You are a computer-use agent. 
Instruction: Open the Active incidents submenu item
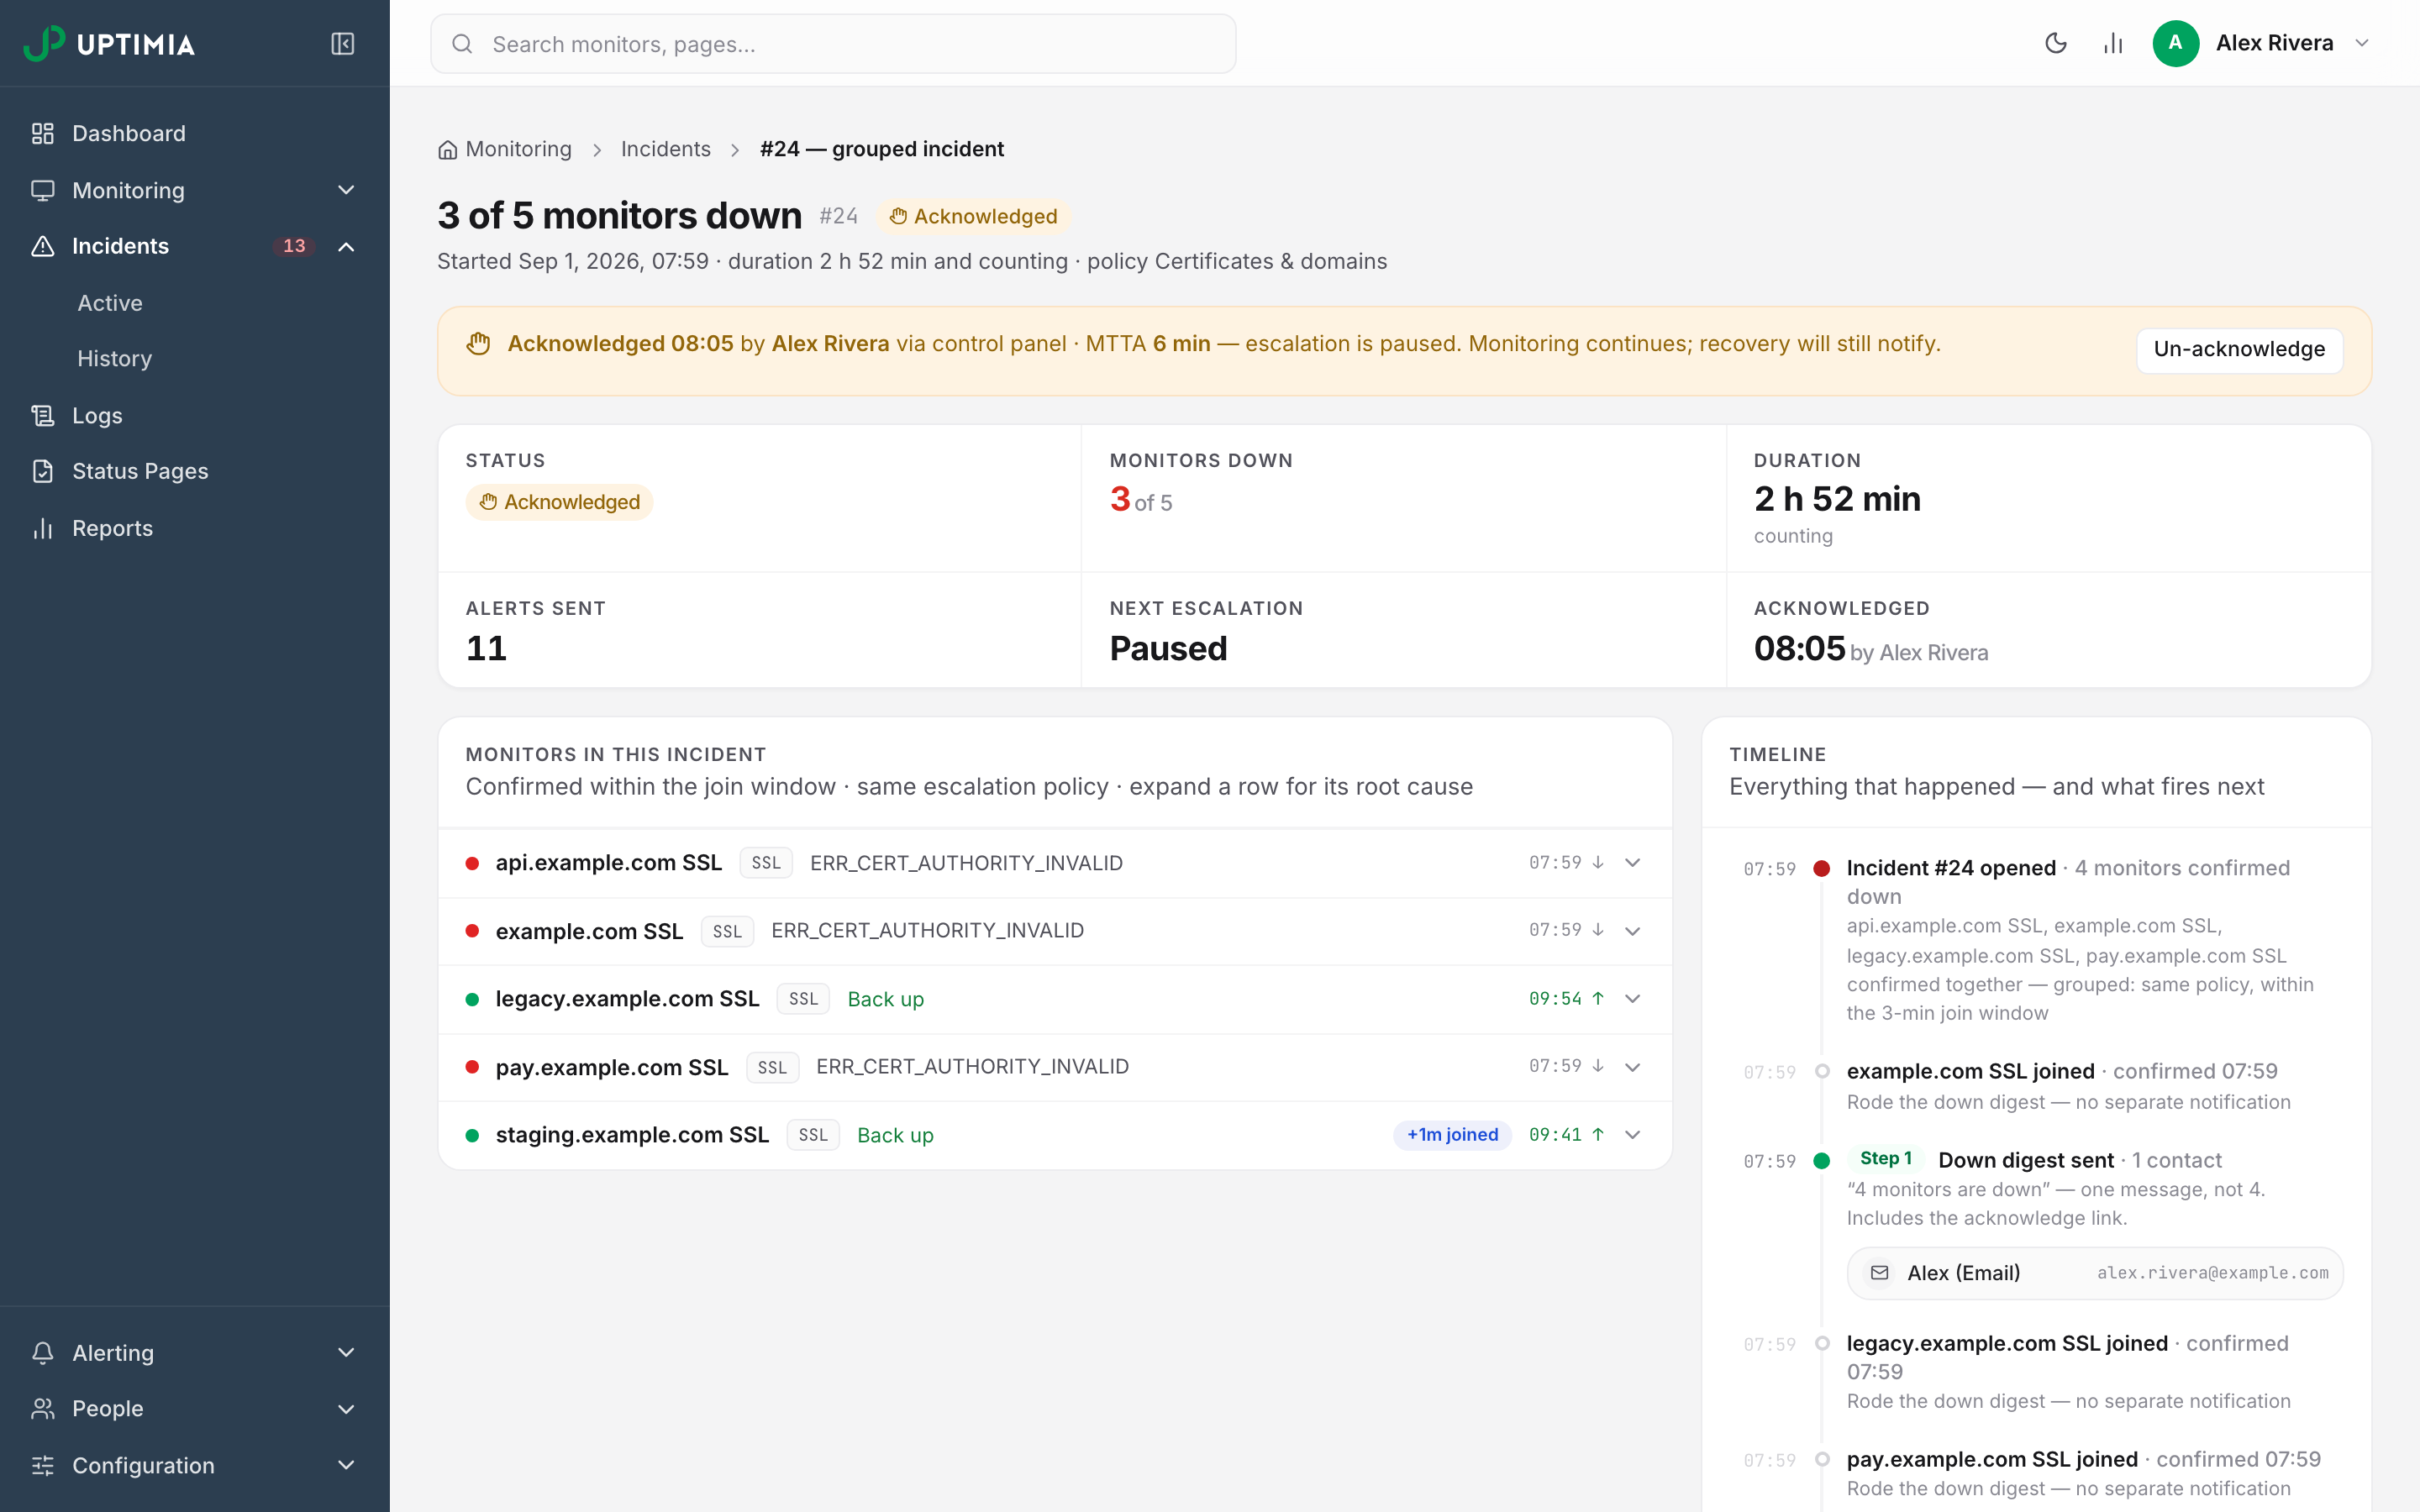coord(110,303)
